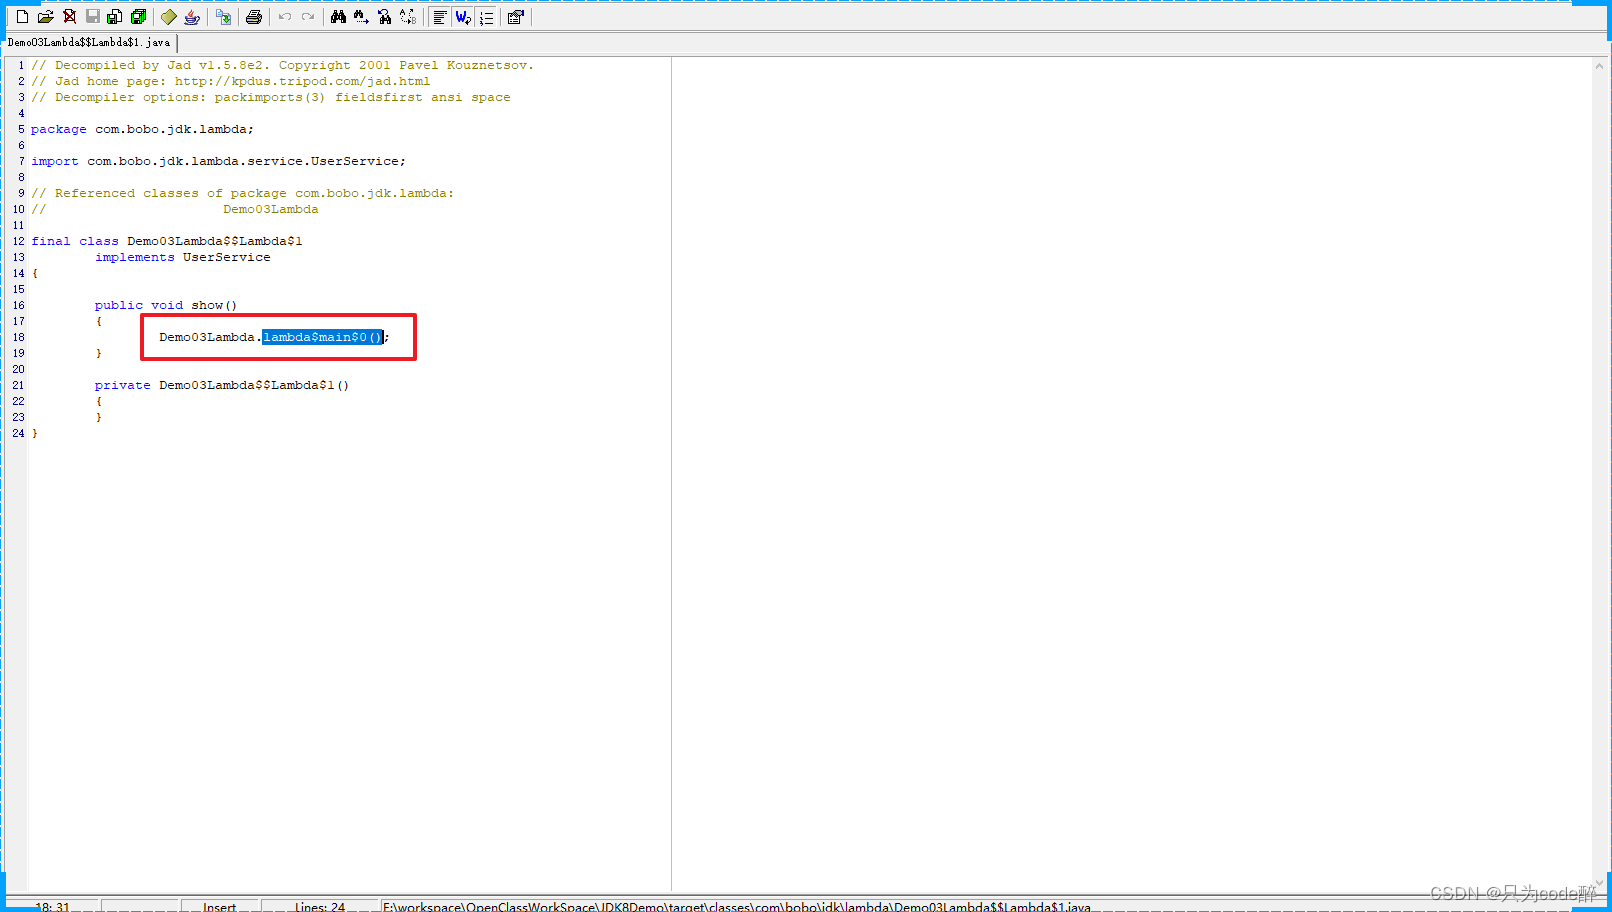Viewport: 1612px width, 912px height.
Task: Close the current document via the red X icon
Action: (70, 17)
